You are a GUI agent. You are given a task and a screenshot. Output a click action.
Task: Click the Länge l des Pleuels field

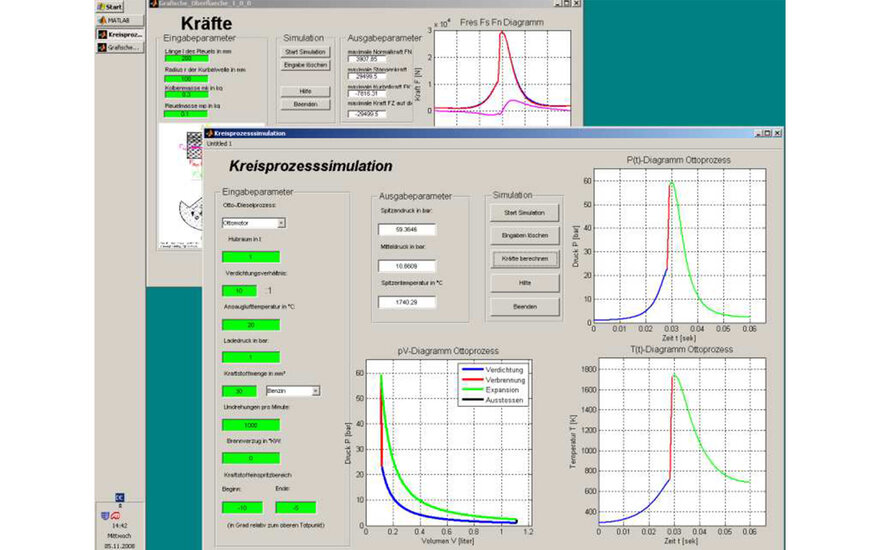(x=186, y=58)
